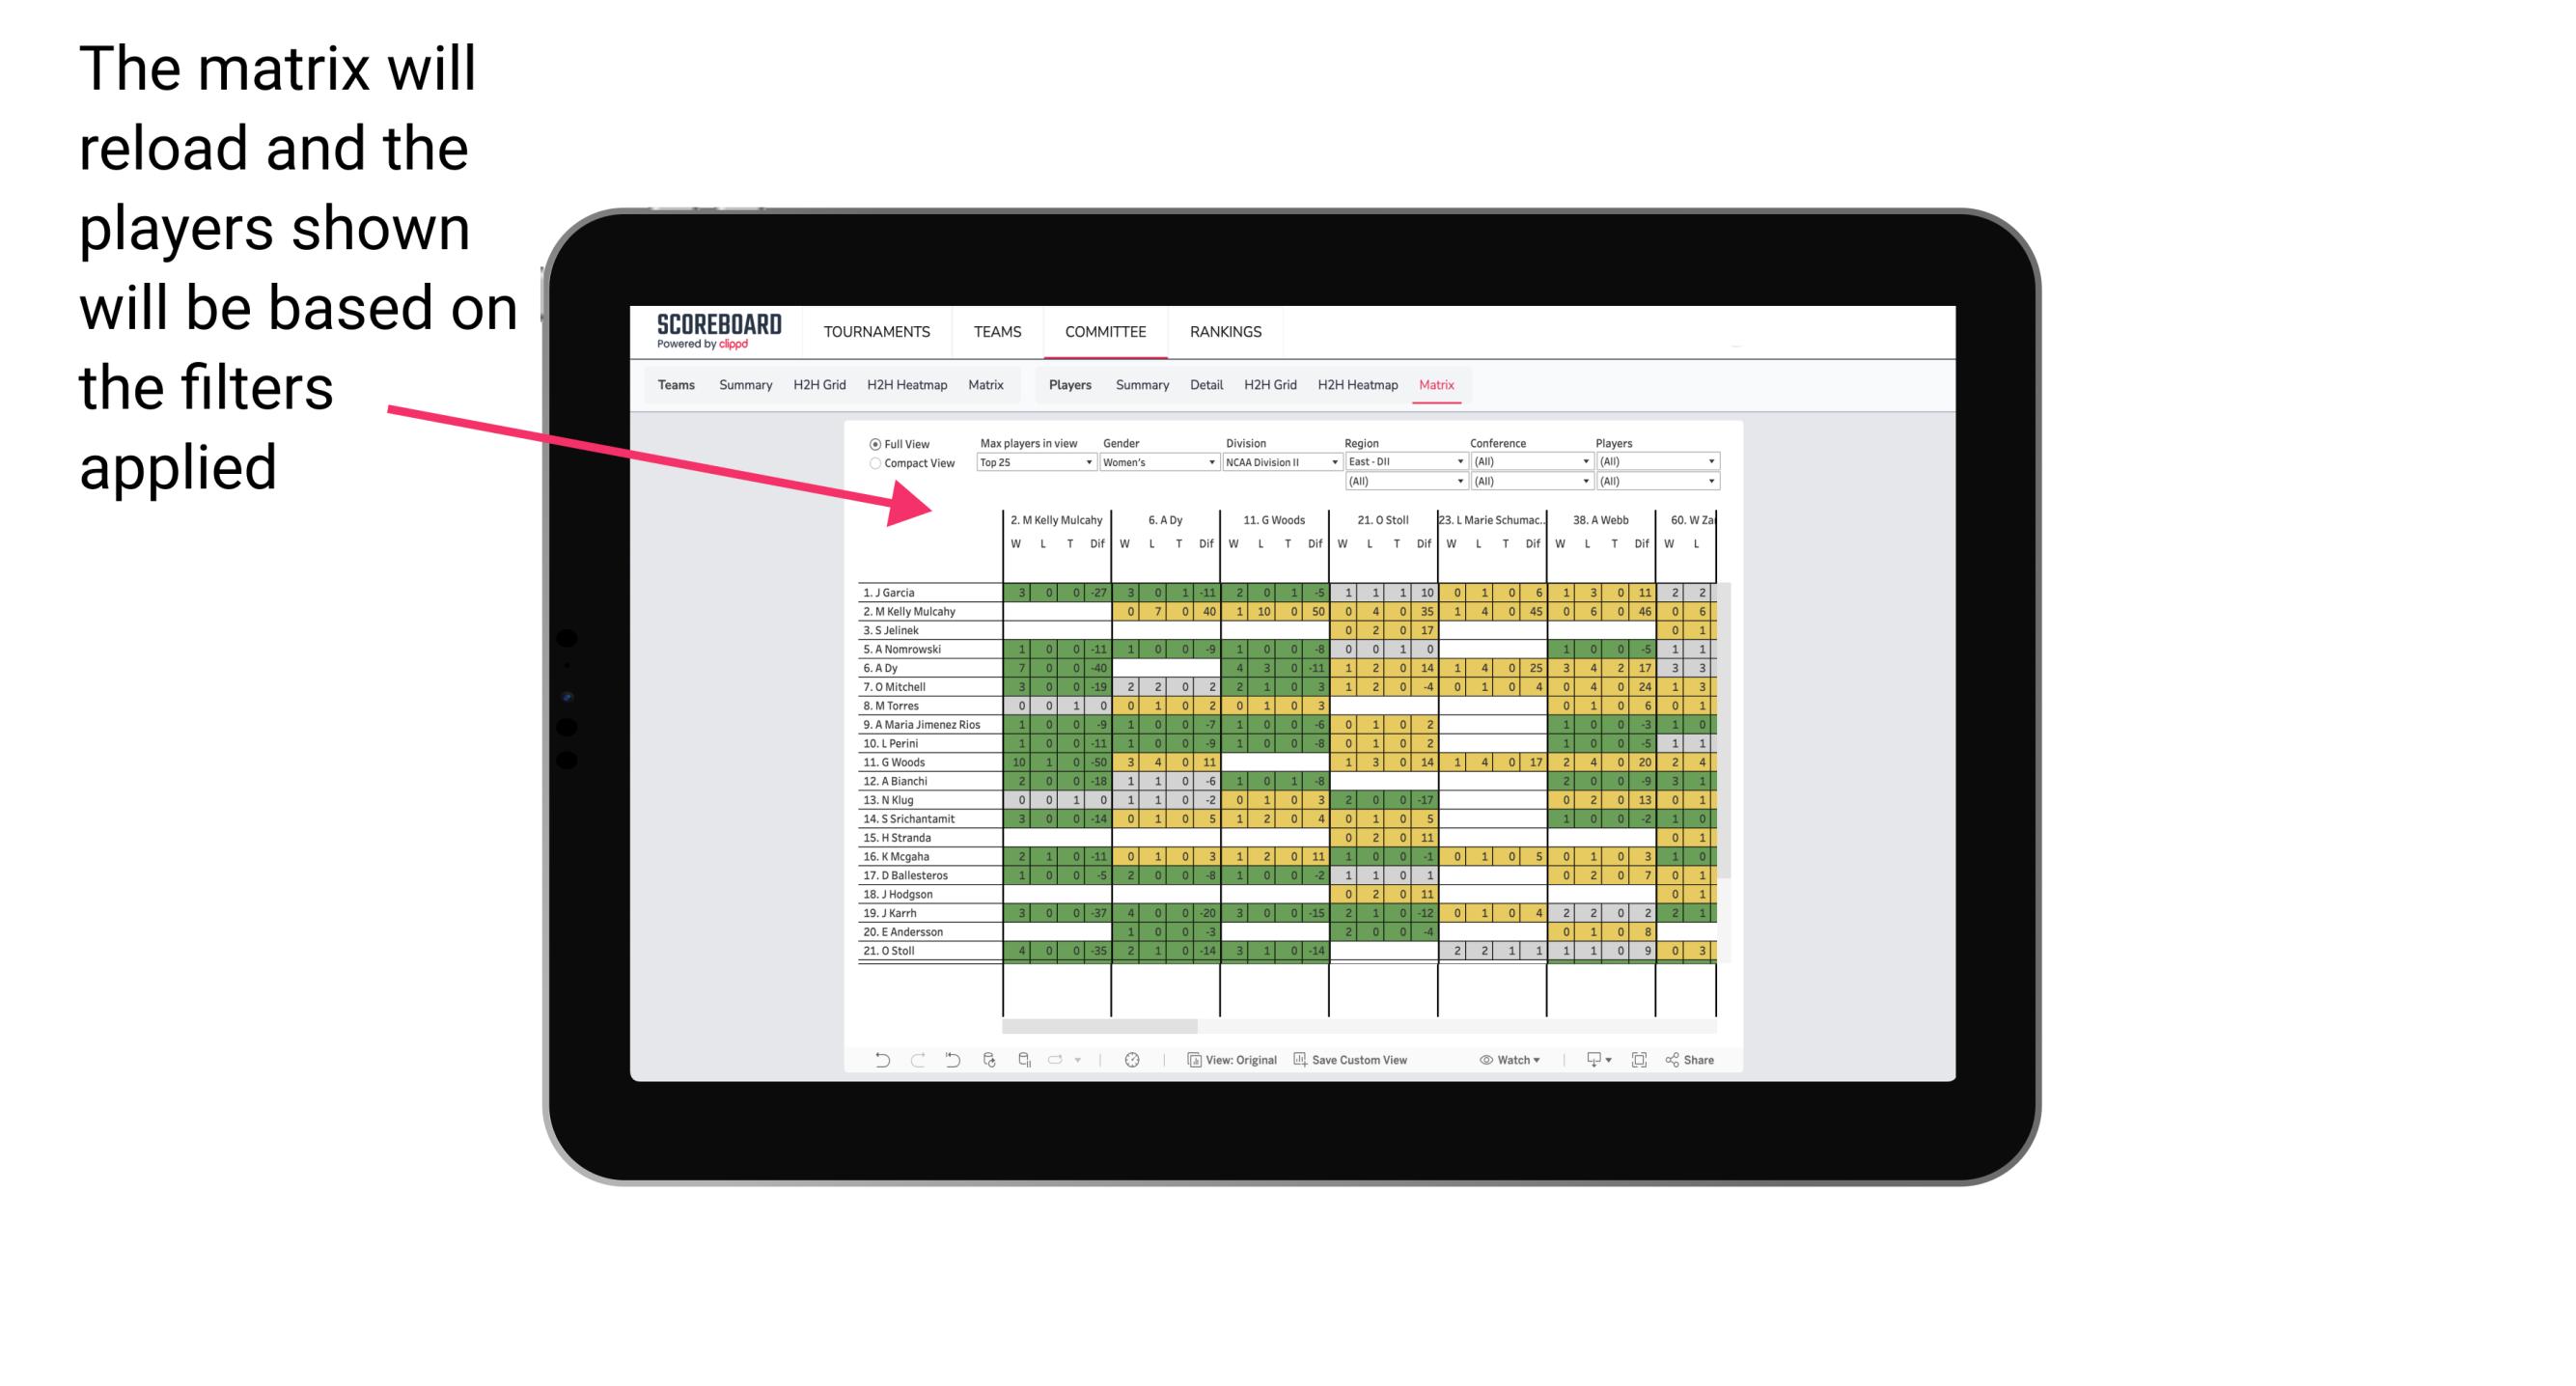This screenshot has width=2576, height=1386.
Task: Select Full View radio button
Action: pos(873,444)
